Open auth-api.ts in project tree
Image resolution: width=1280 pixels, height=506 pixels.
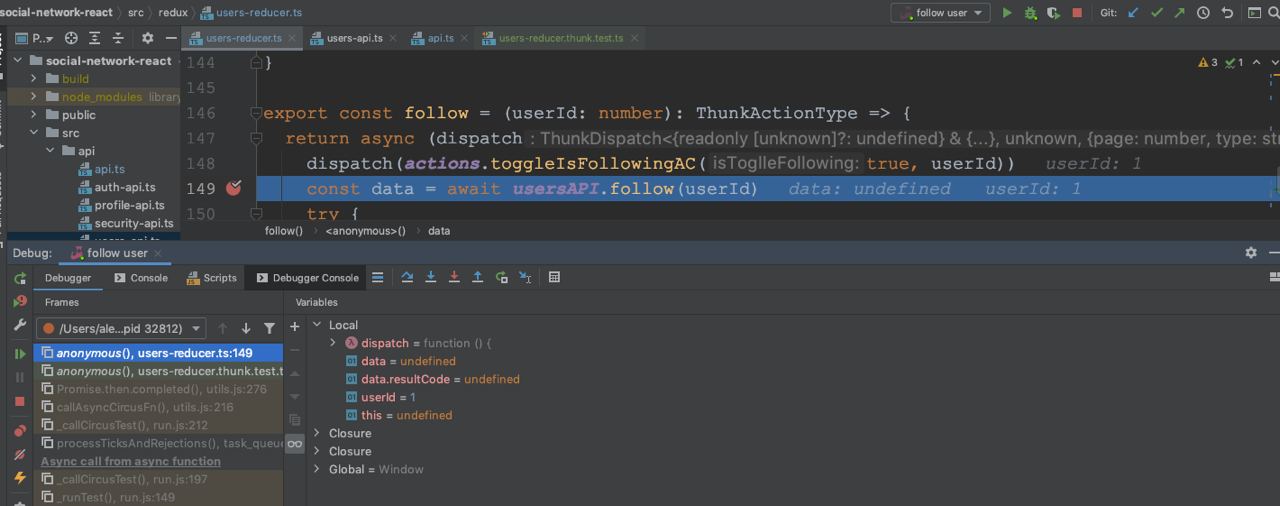[x=125, y=187]
